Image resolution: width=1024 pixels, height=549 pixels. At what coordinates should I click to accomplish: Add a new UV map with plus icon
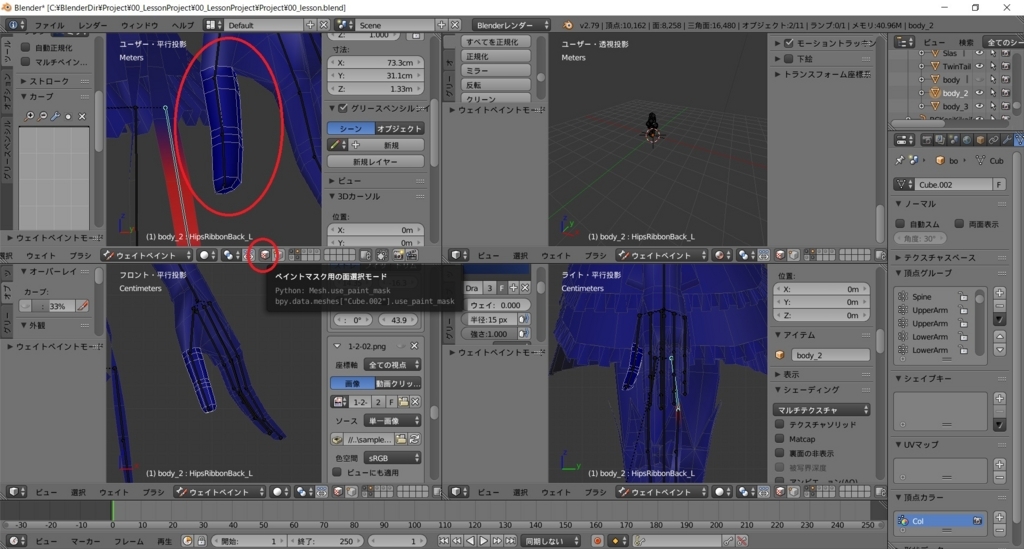pos(999,464)
